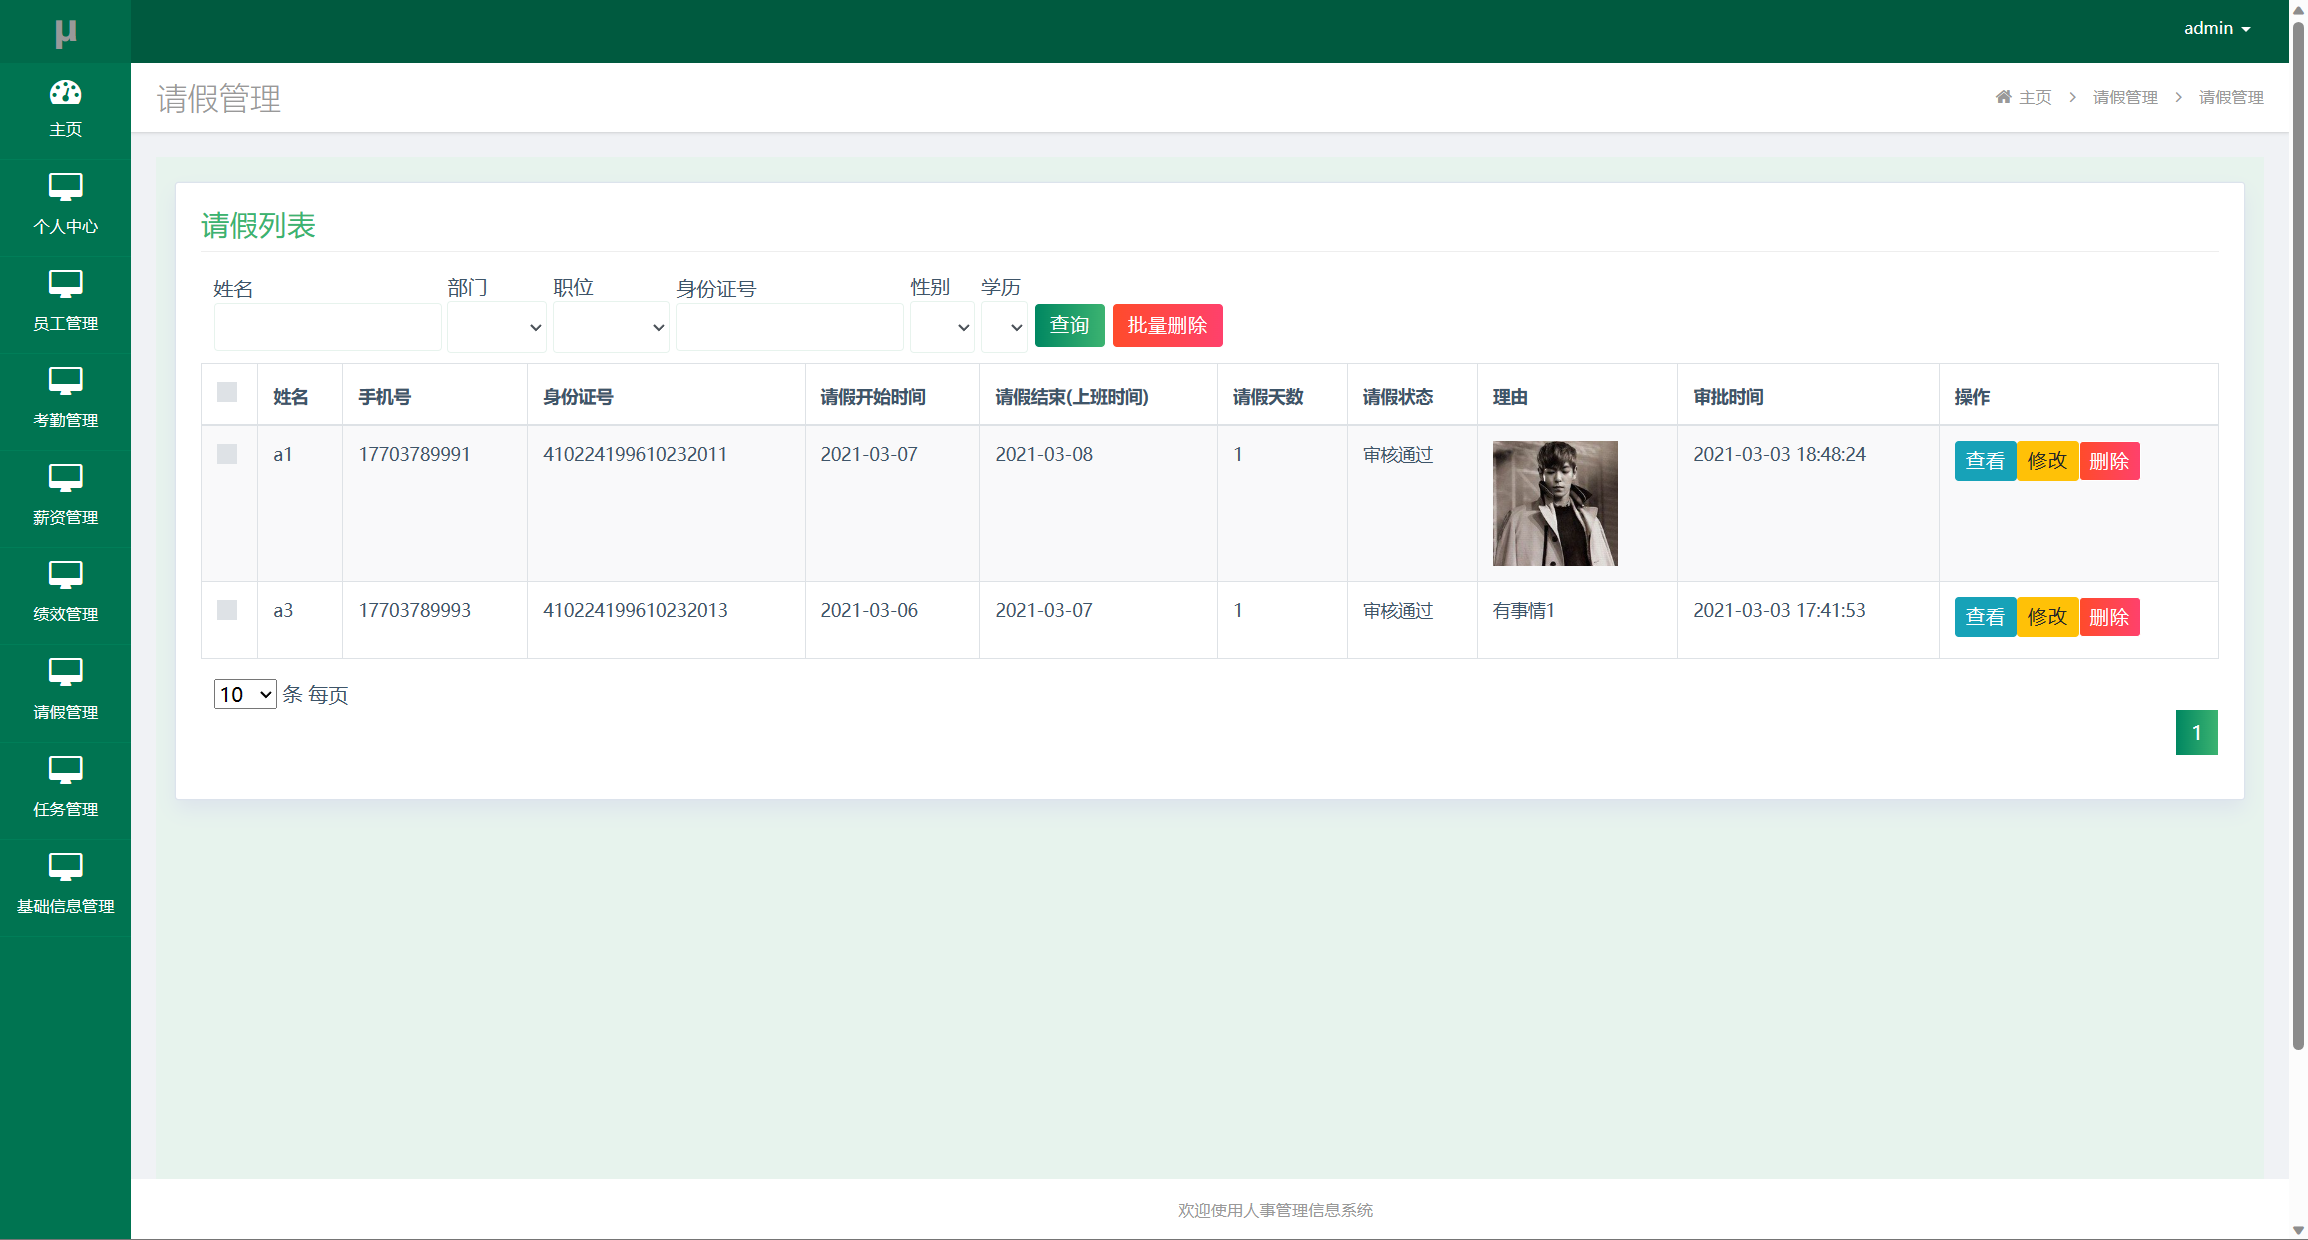Expand the 职位 filter dropdown
The width and height of the screenshot is (2308, 1240).
coord(610,327)
